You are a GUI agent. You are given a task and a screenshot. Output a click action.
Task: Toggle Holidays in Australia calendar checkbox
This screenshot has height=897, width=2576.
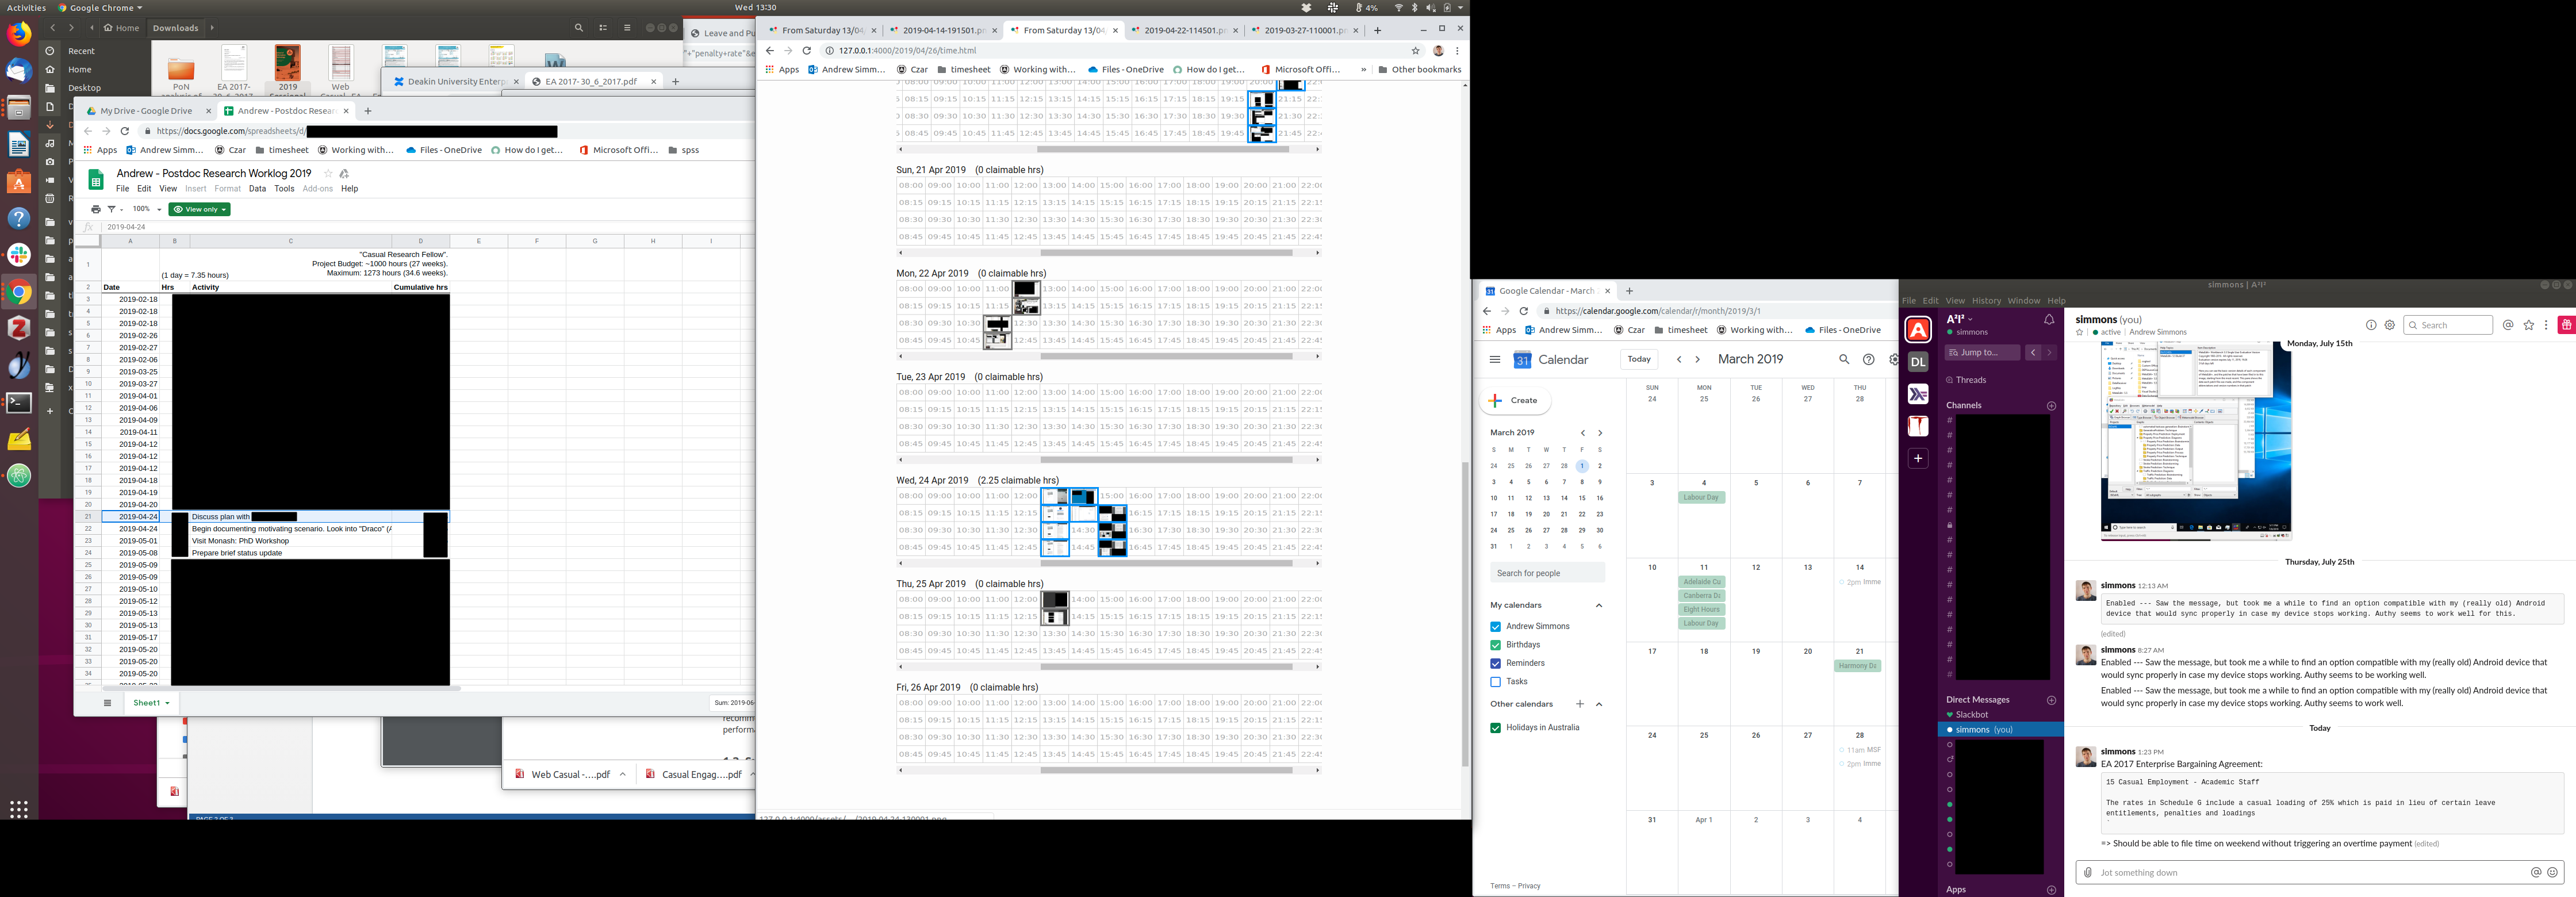coord(1495,728)
